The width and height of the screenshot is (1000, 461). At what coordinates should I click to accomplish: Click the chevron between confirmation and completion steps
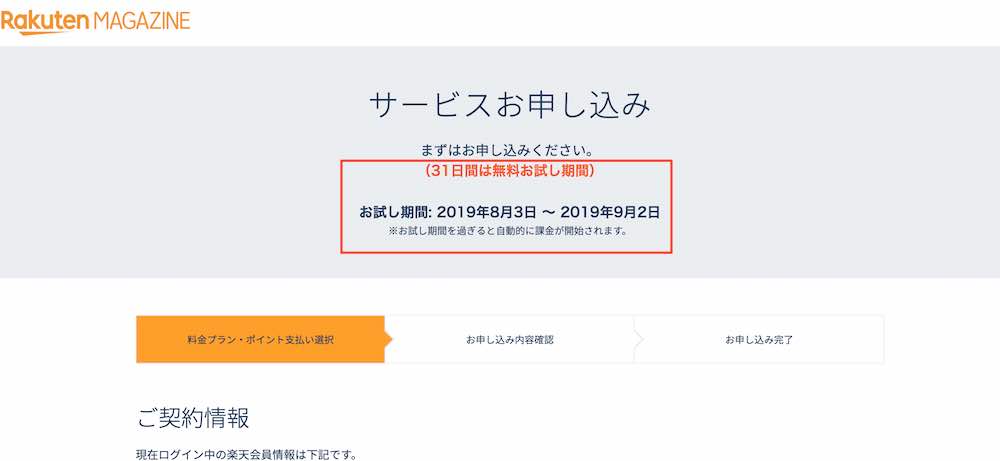click(638, 339)
